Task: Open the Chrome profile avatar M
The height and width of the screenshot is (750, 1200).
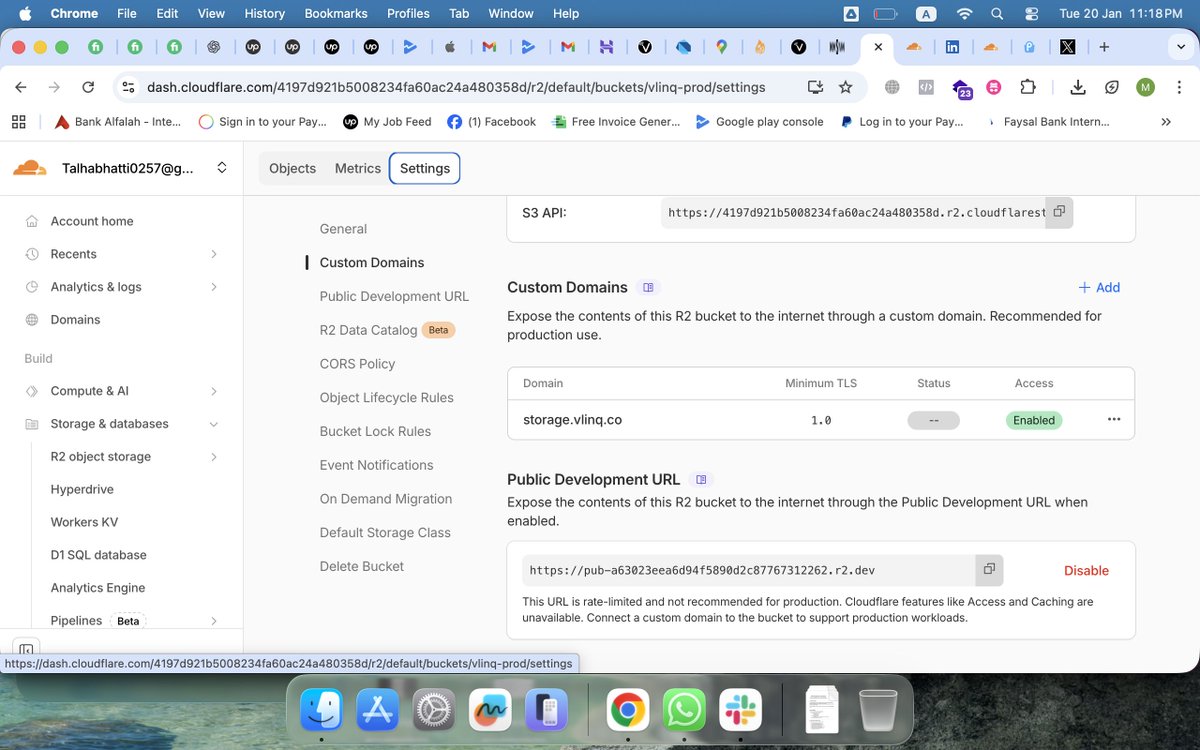Action: coord(1145,87)
